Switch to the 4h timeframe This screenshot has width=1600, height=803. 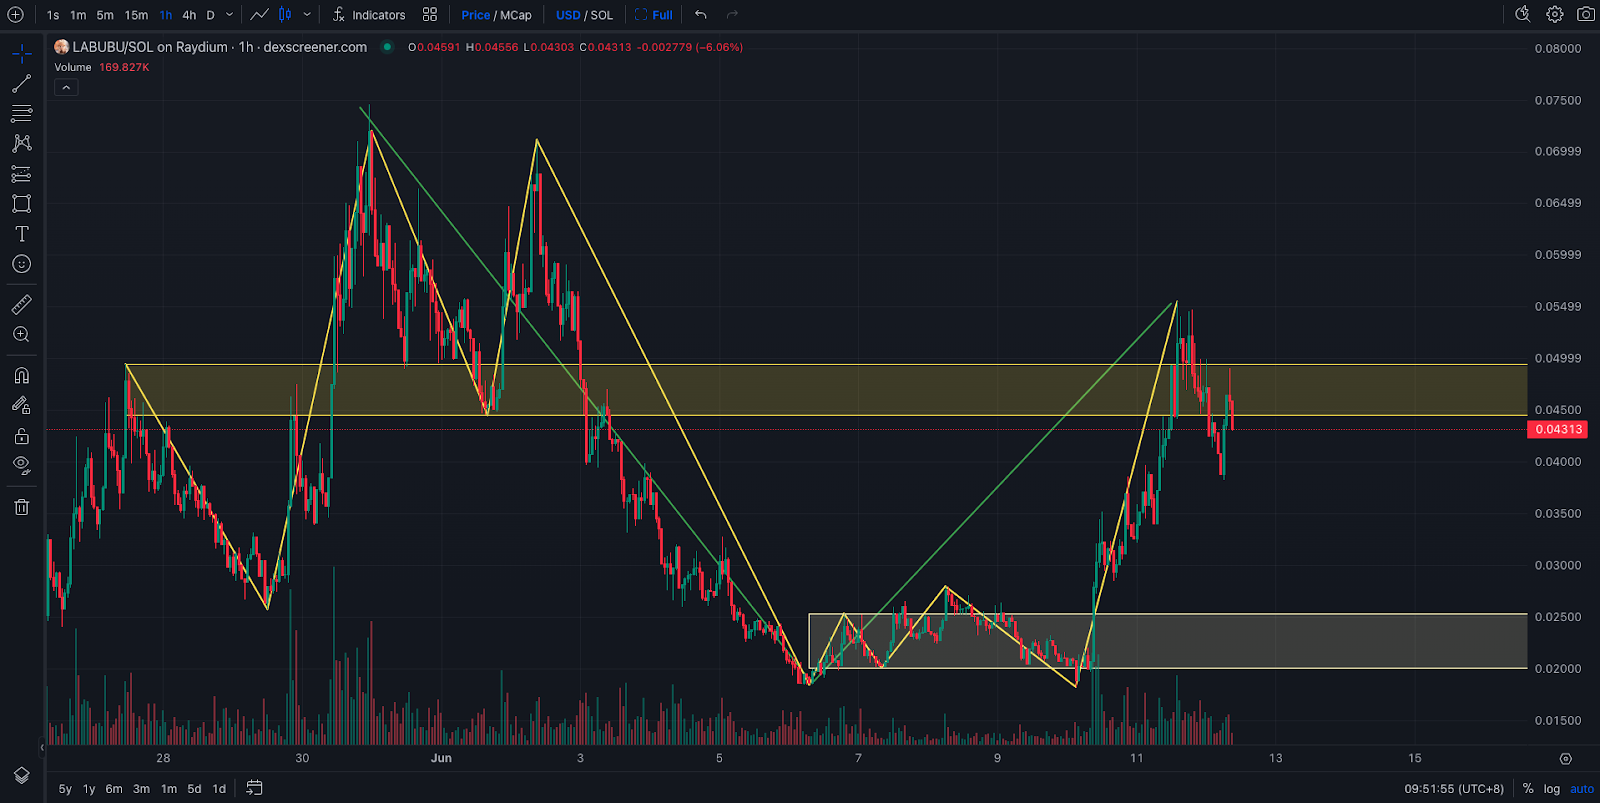[189, 15]
